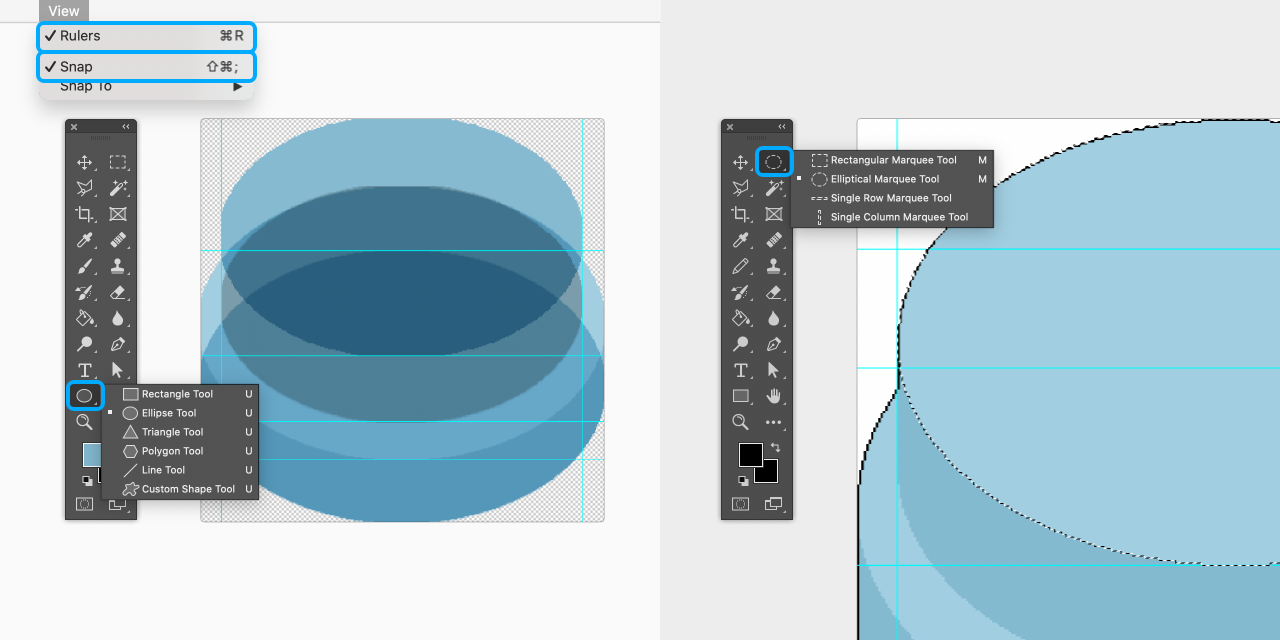
Task: Choose Line Tool from shape flyout
Action: [x=180, y=470]
